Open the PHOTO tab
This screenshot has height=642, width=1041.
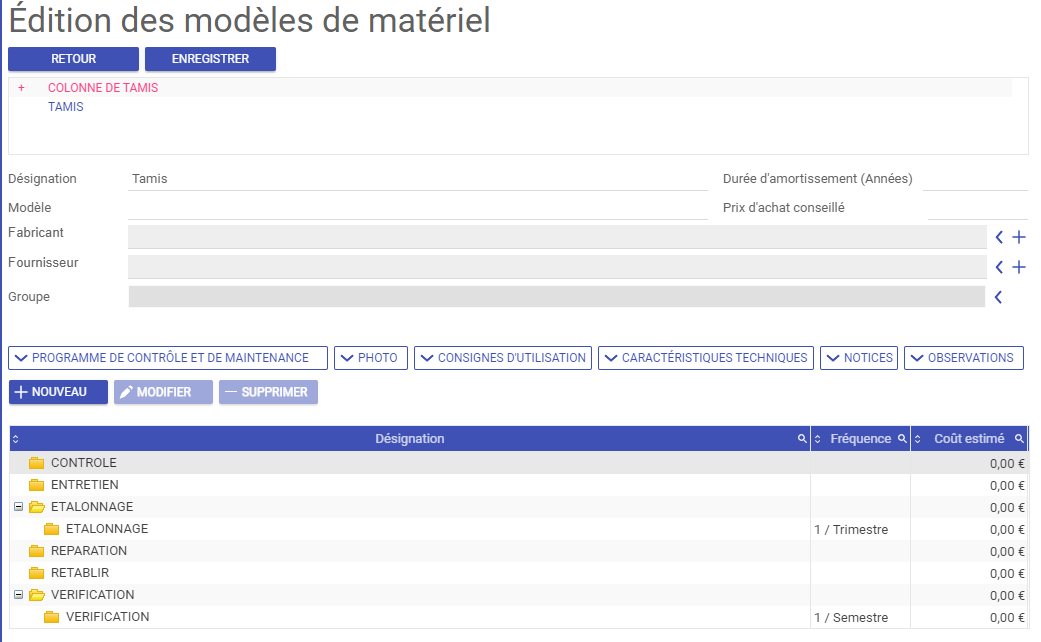point(371,358)
